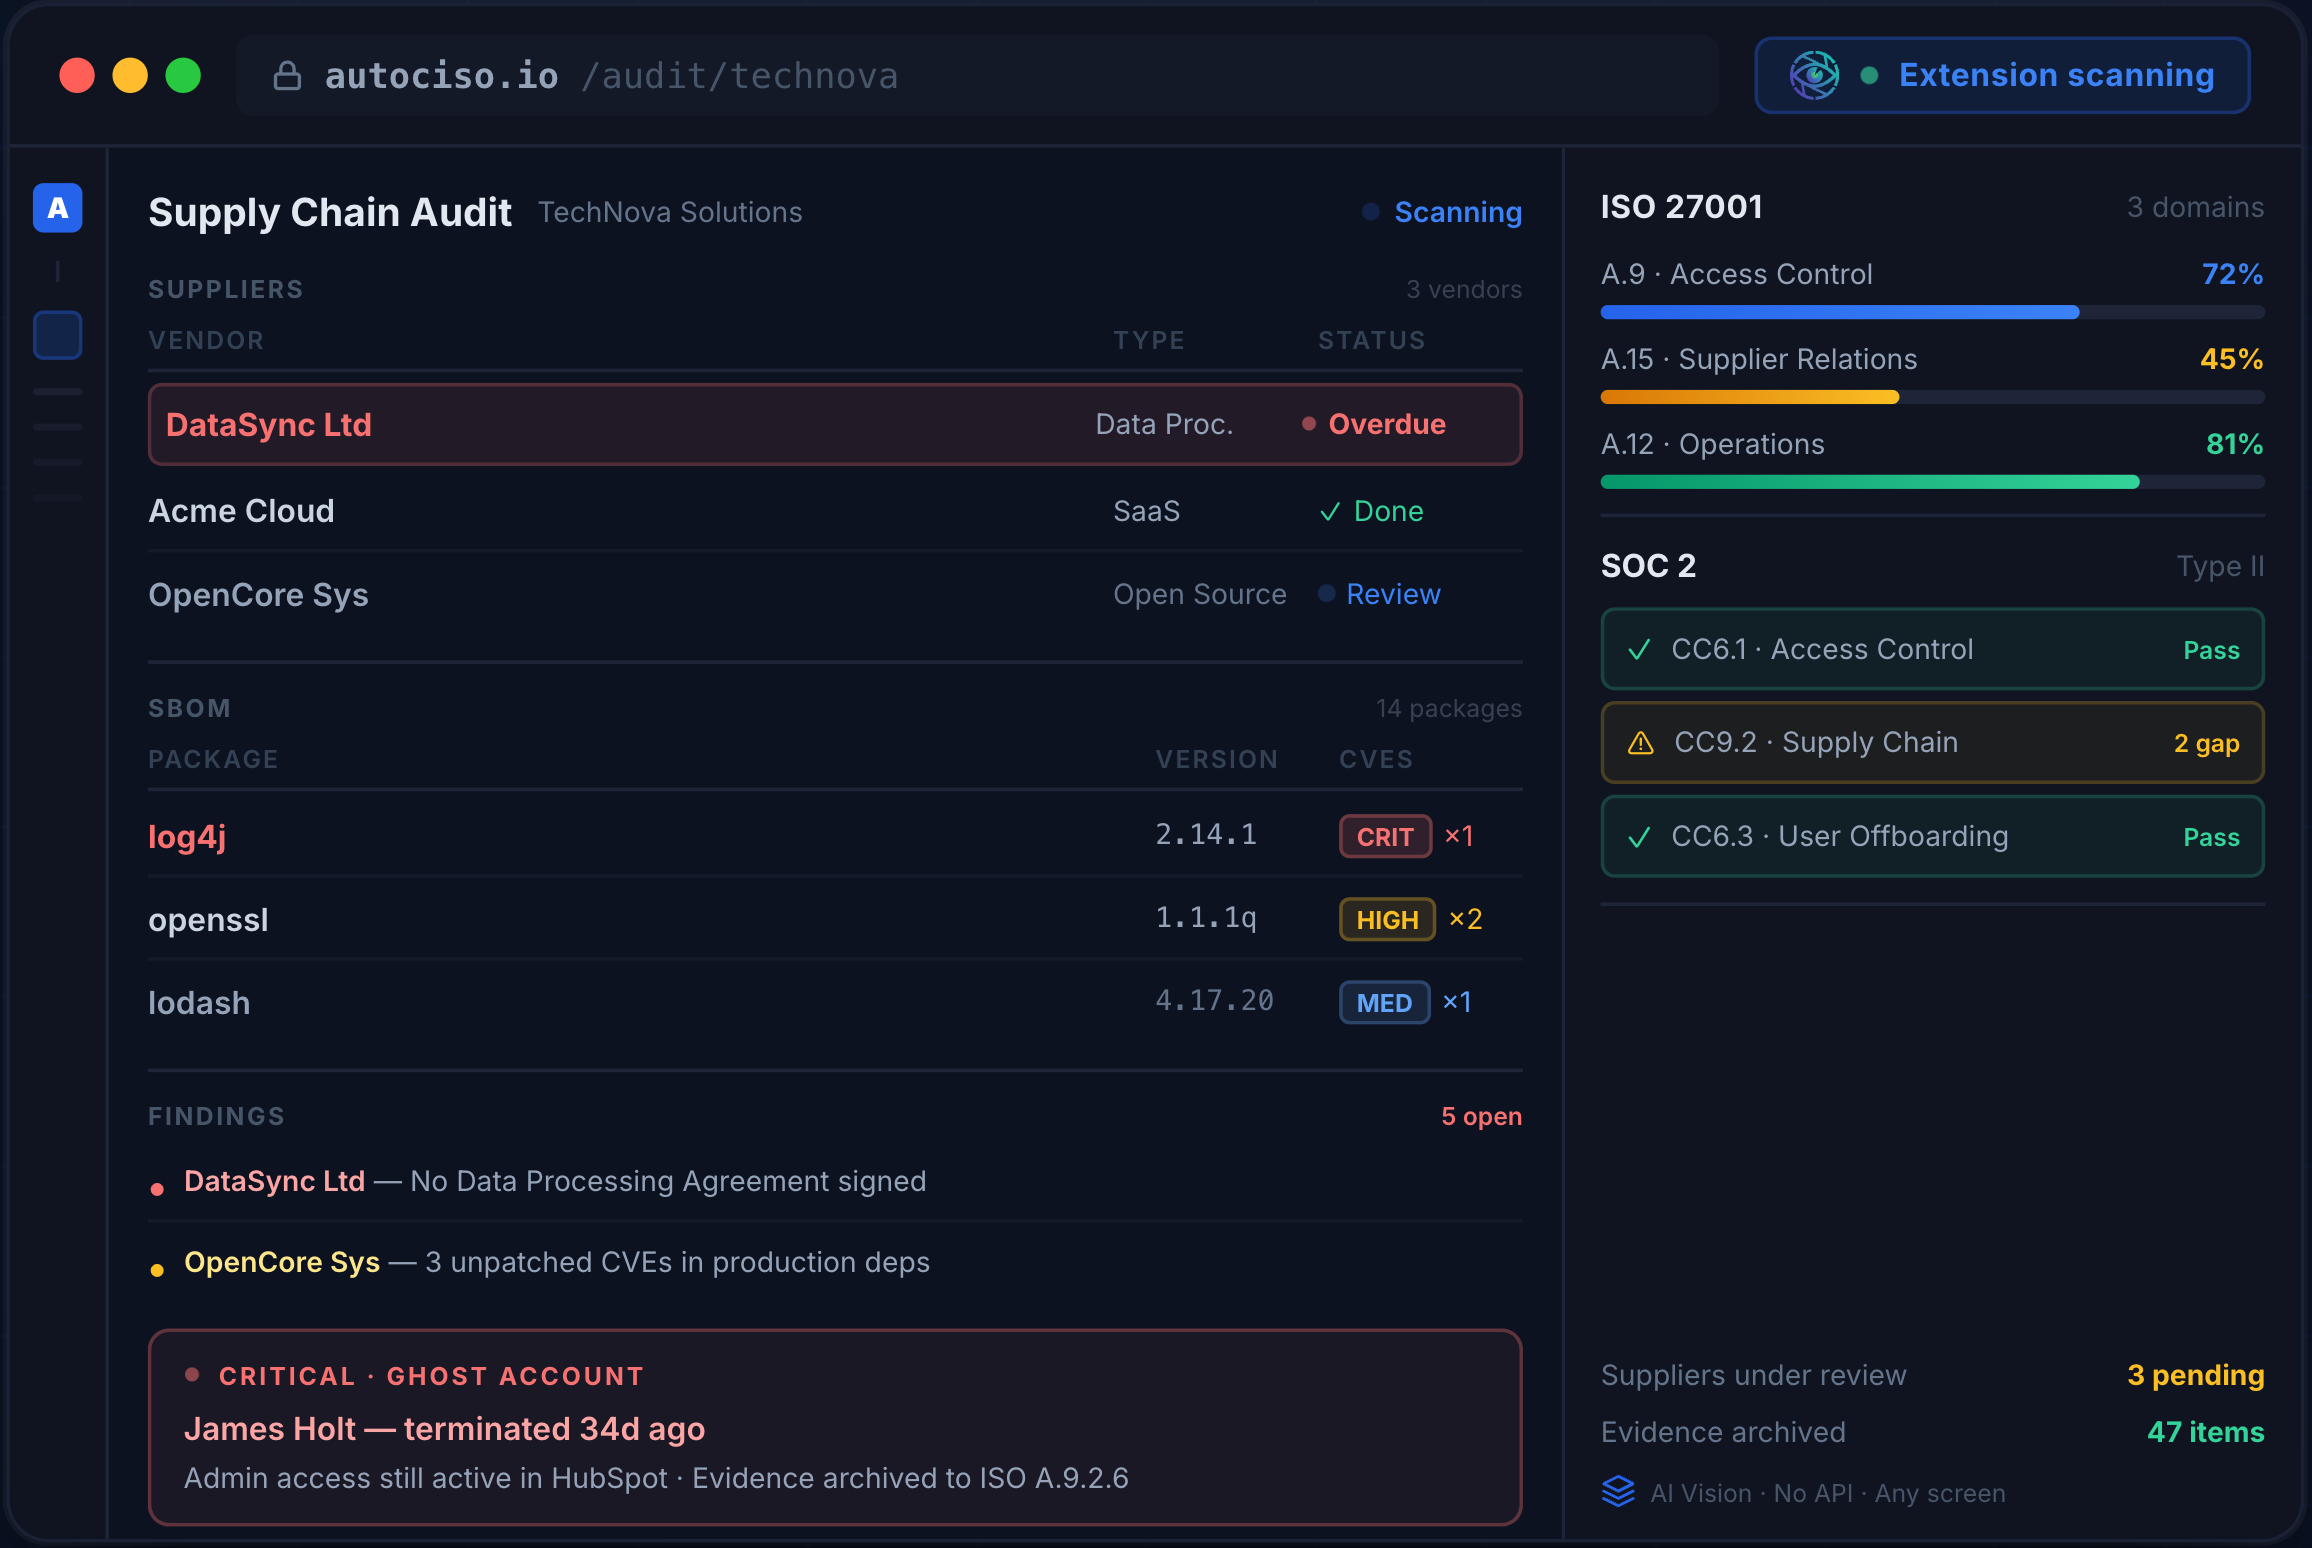Screen dimensions: 2312x1548
Task: Click the 47 items evidence value
Action: 2205,1432
